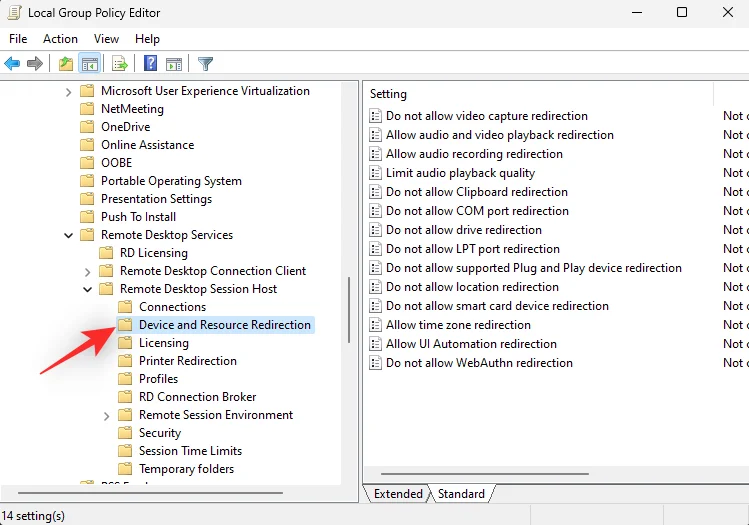The image size is (749, 525).
Task: Select Presentation Settings tree item
Action: point(156,199)
